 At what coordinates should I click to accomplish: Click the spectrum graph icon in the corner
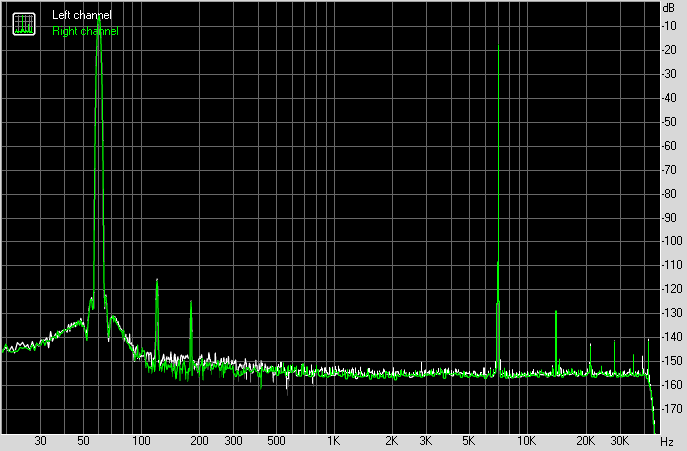(x=24, y=24)
